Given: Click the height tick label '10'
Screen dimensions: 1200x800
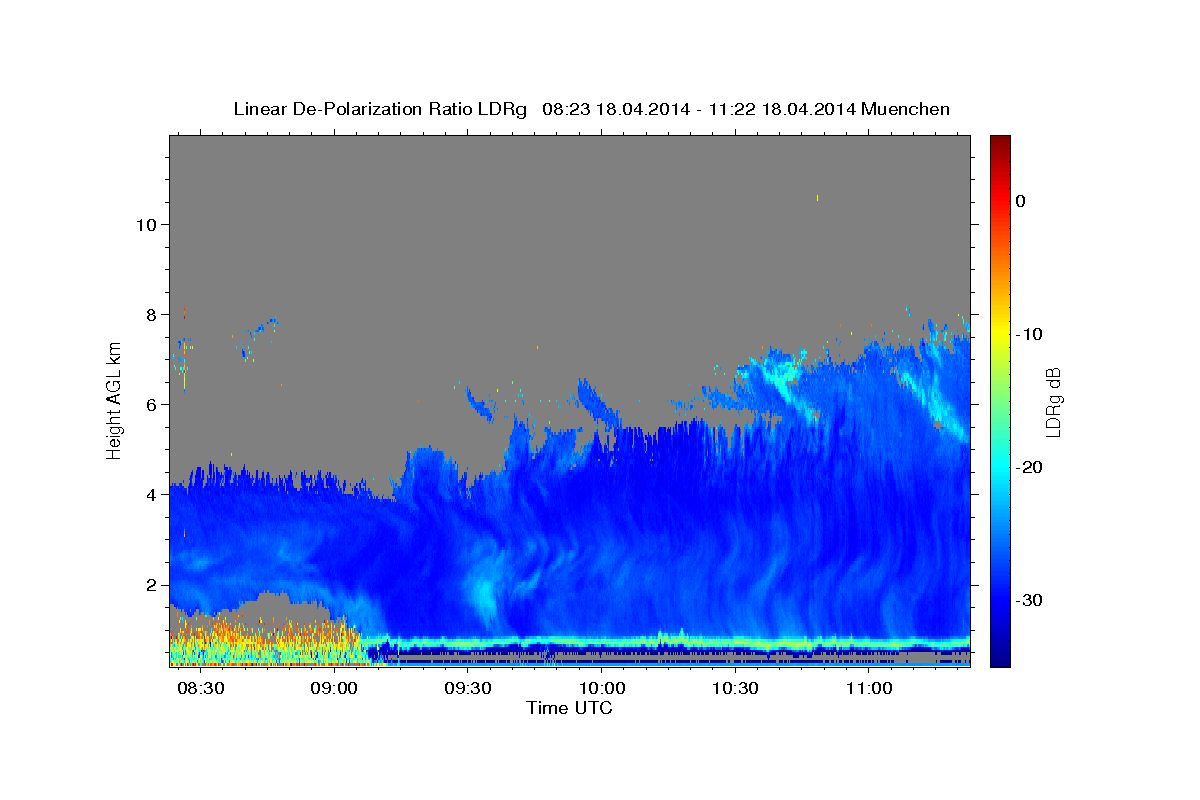Looking at the screenshot, I should (x=145, y=224).
